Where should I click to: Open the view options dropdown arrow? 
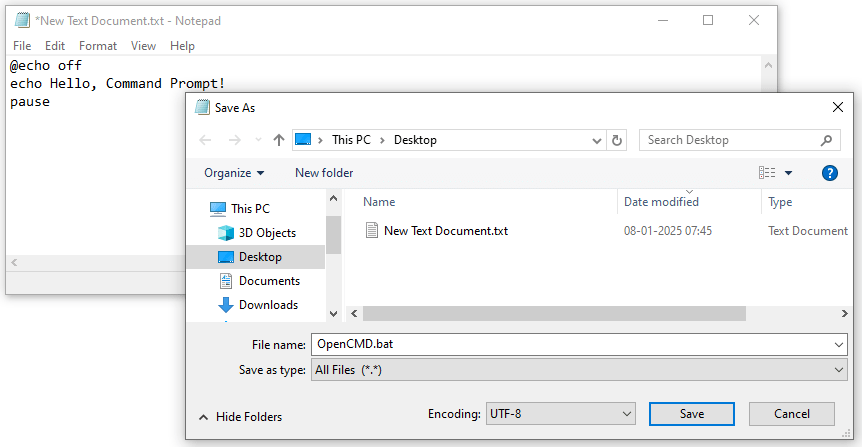[x=788, y=173]
